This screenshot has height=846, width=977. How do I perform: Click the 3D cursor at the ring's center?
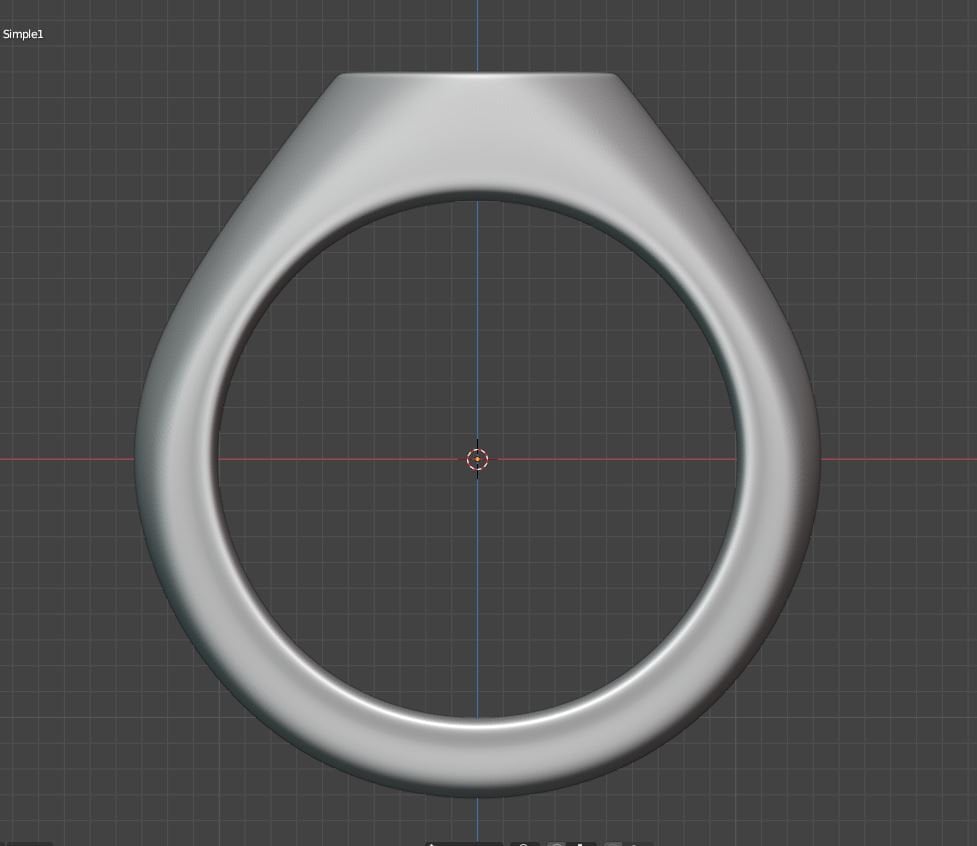click(477, 459)
